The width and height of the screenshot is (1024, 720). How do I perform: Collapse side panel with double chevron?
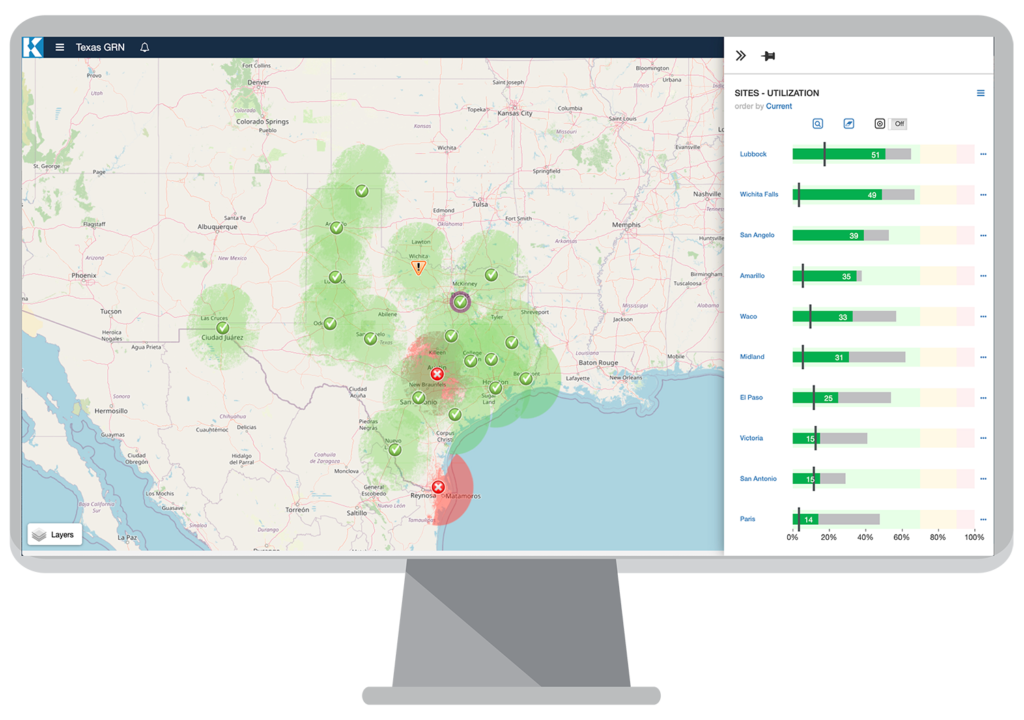741,56
